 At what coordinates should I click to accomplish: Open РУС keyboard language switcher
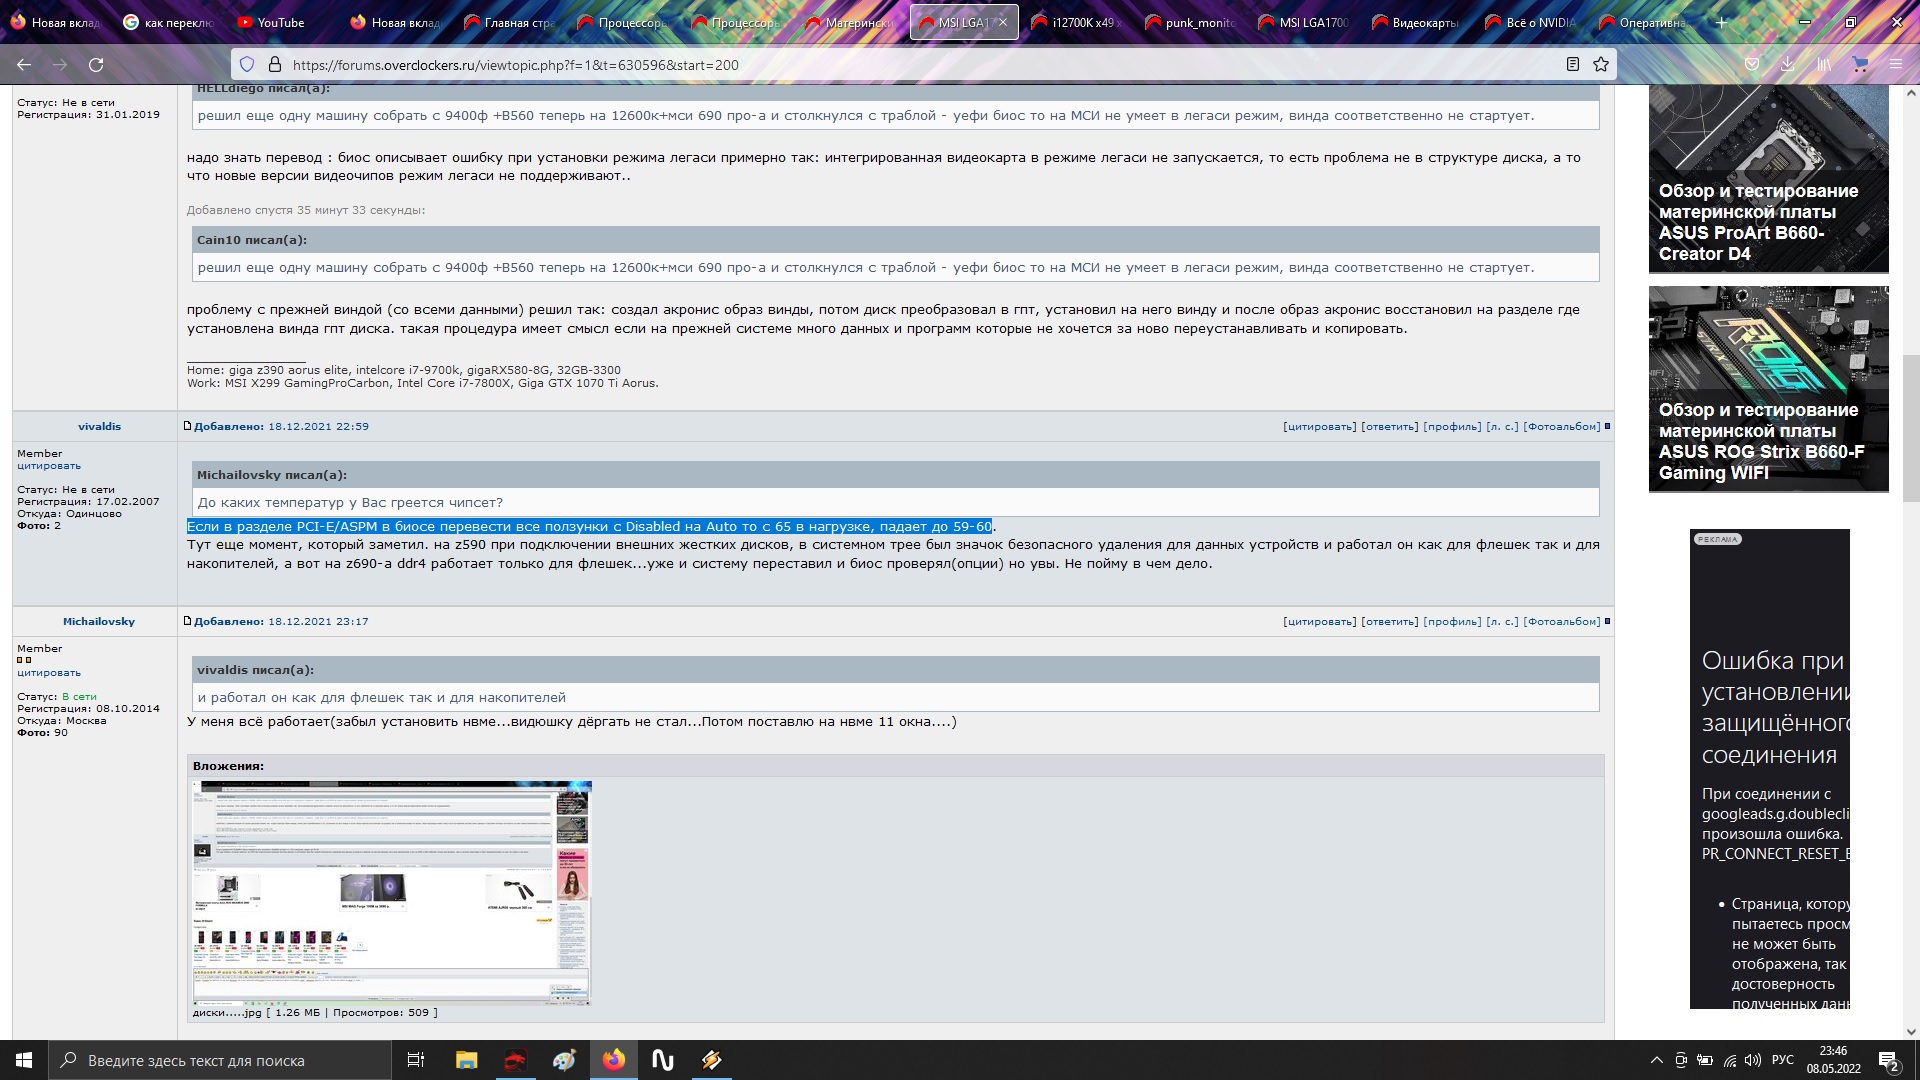click(1782, 1060)
